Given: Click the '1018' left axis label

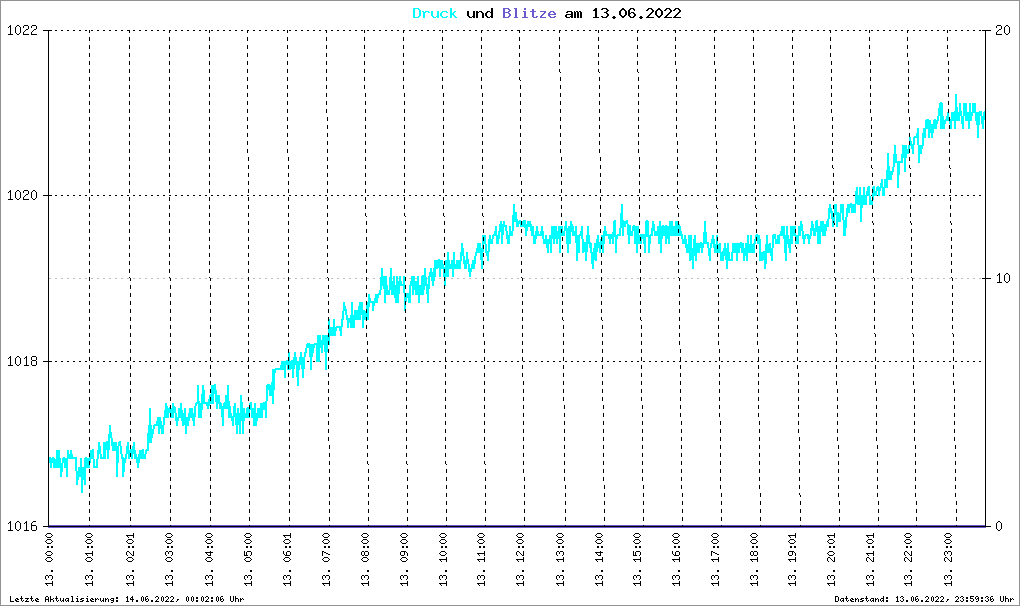Looking at the screenshot, I should 22,362.
